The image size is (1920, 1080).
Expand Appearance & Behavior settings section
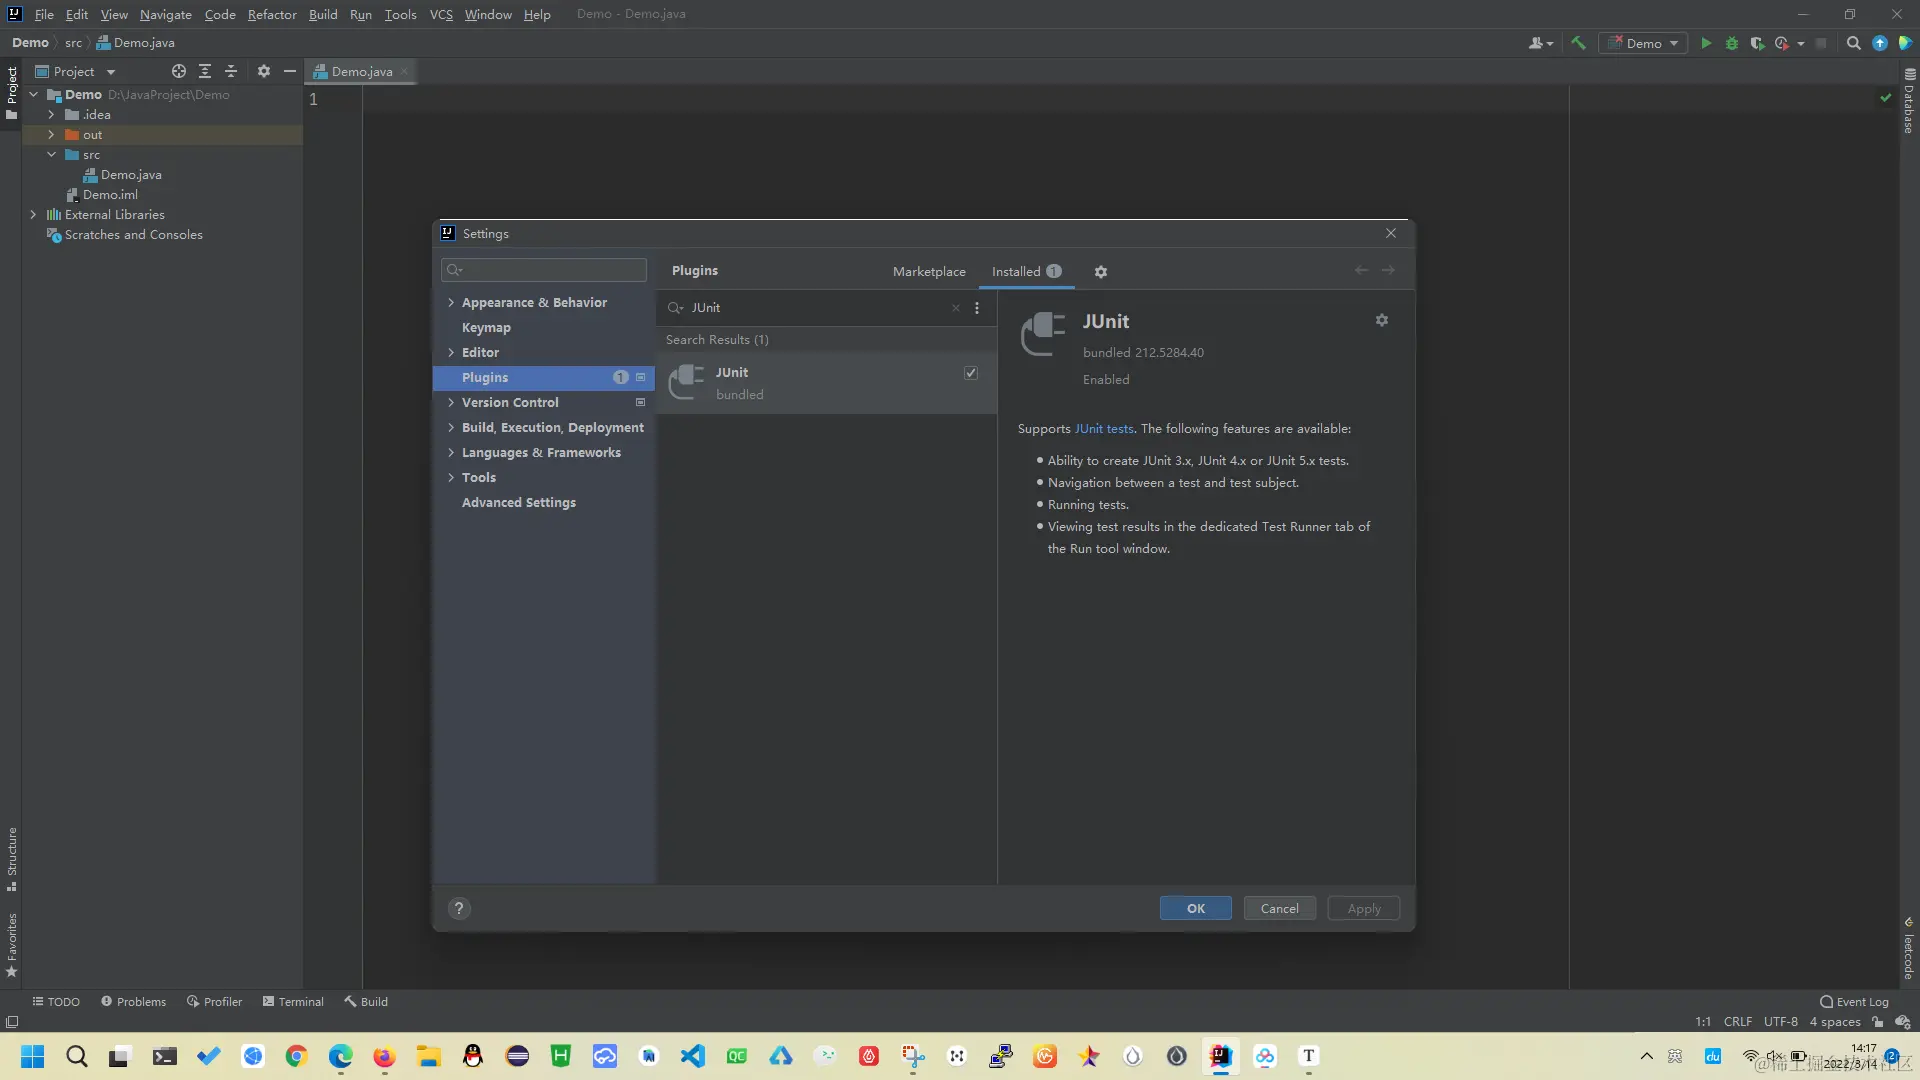click(x=451, y=303)
